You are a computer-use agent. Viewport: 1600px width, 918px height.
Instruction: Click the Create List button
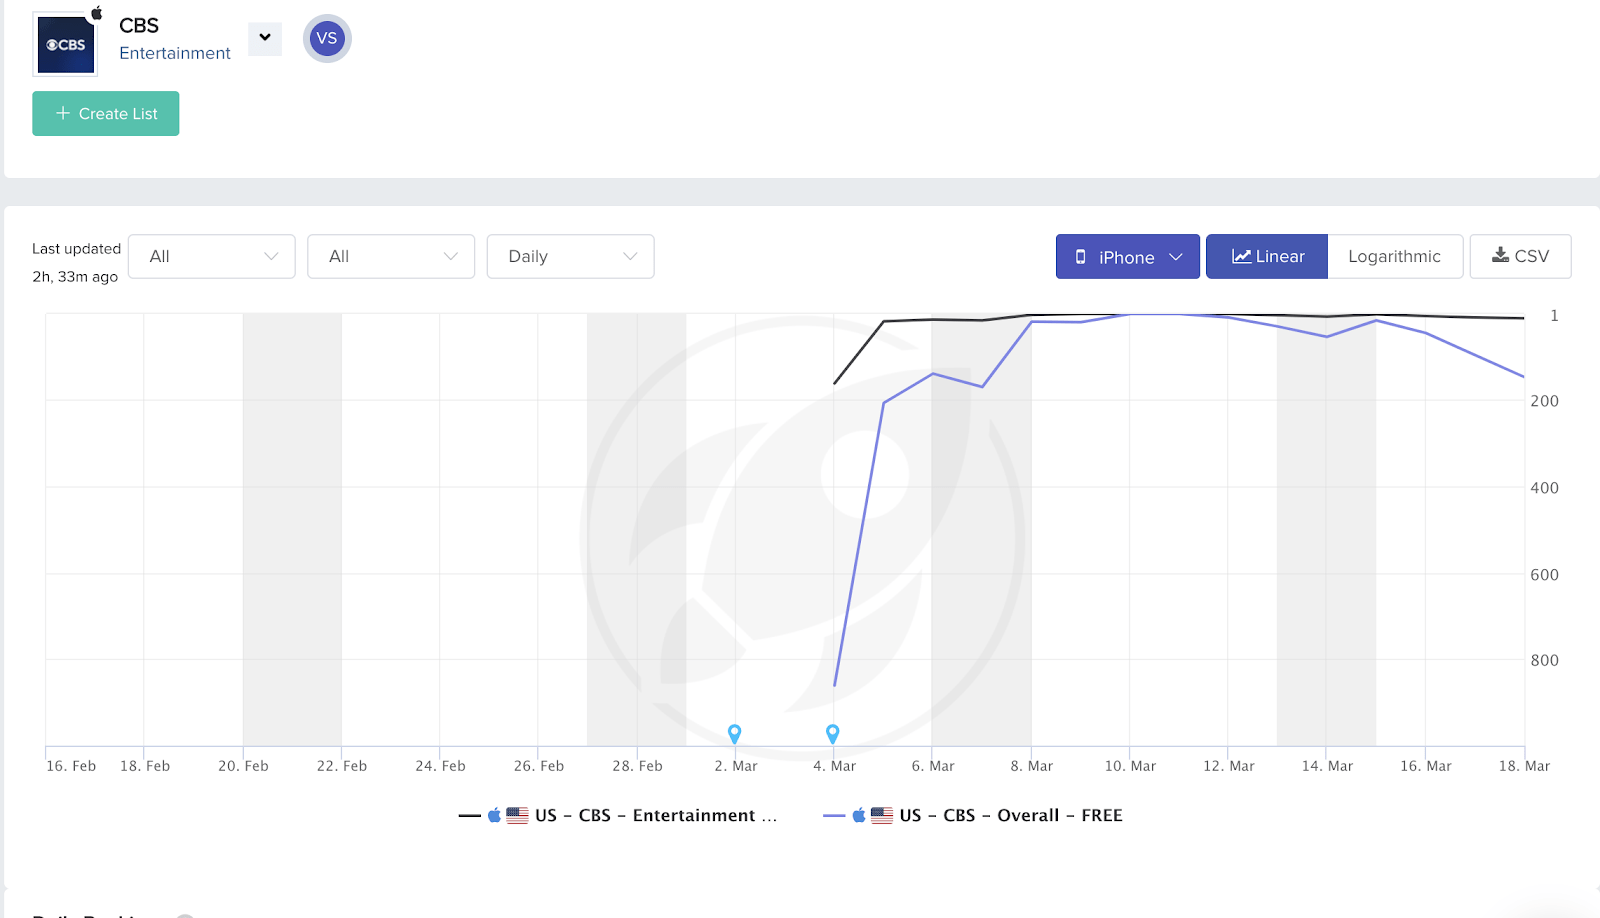click(106, 114)
